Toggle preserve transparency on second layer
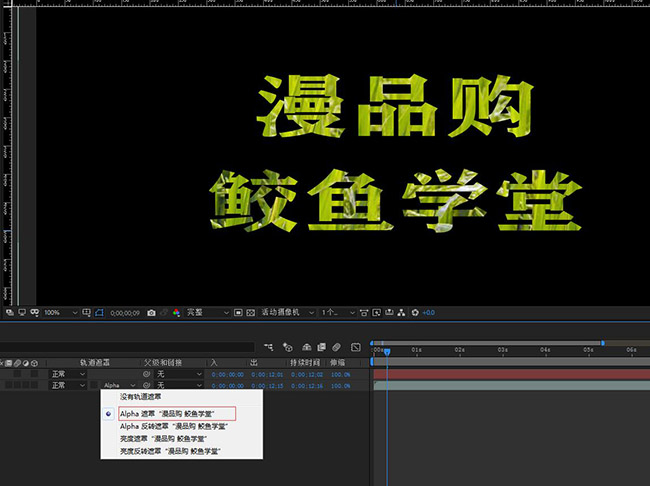 tap(95, 385)
